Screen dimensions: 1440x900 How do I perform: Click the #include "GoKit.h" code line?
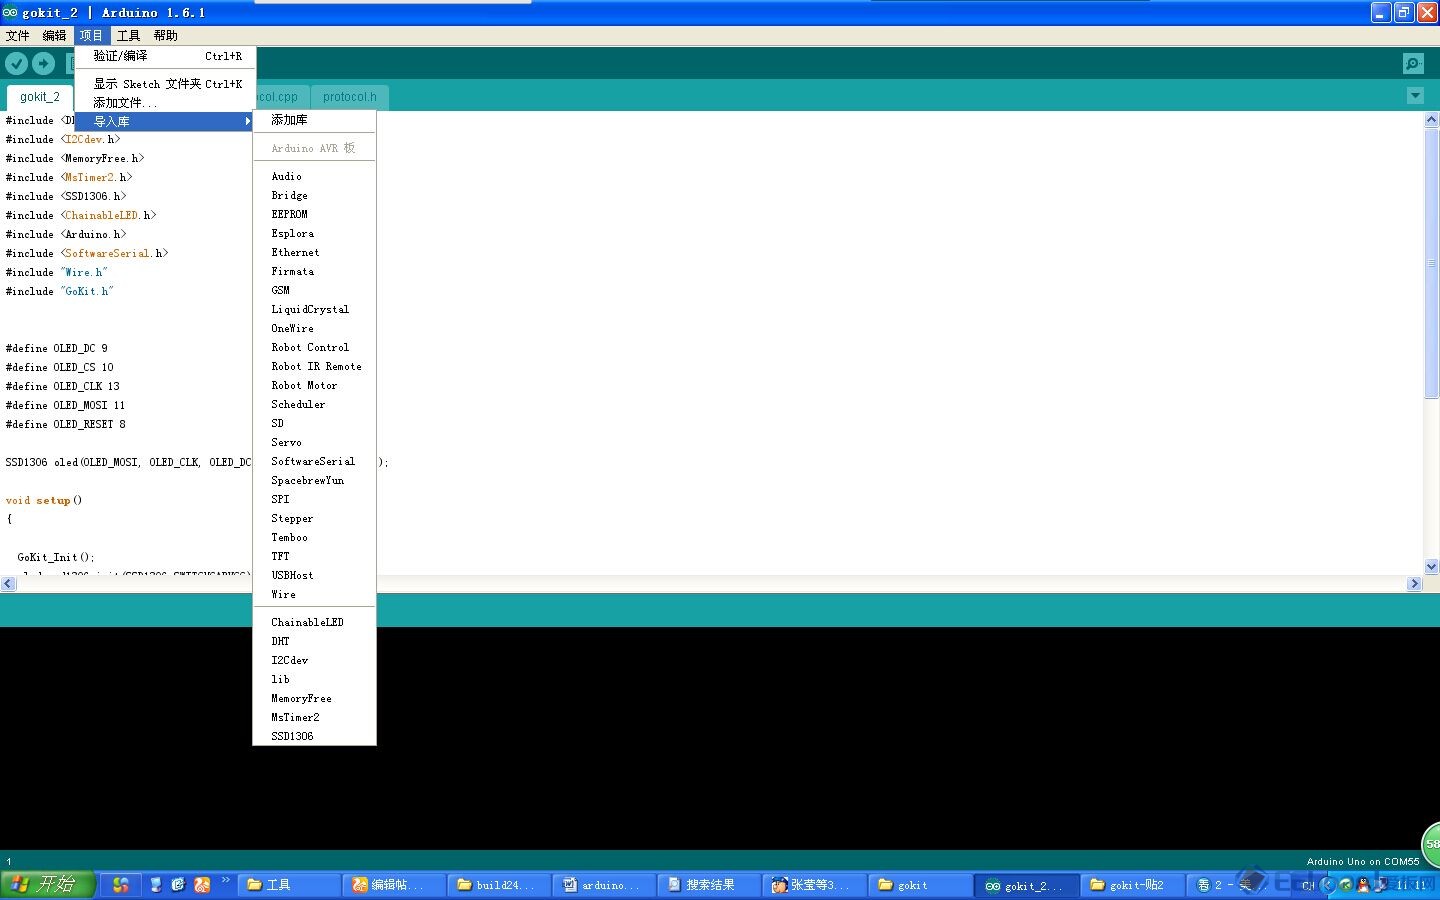tap(60, 291)
